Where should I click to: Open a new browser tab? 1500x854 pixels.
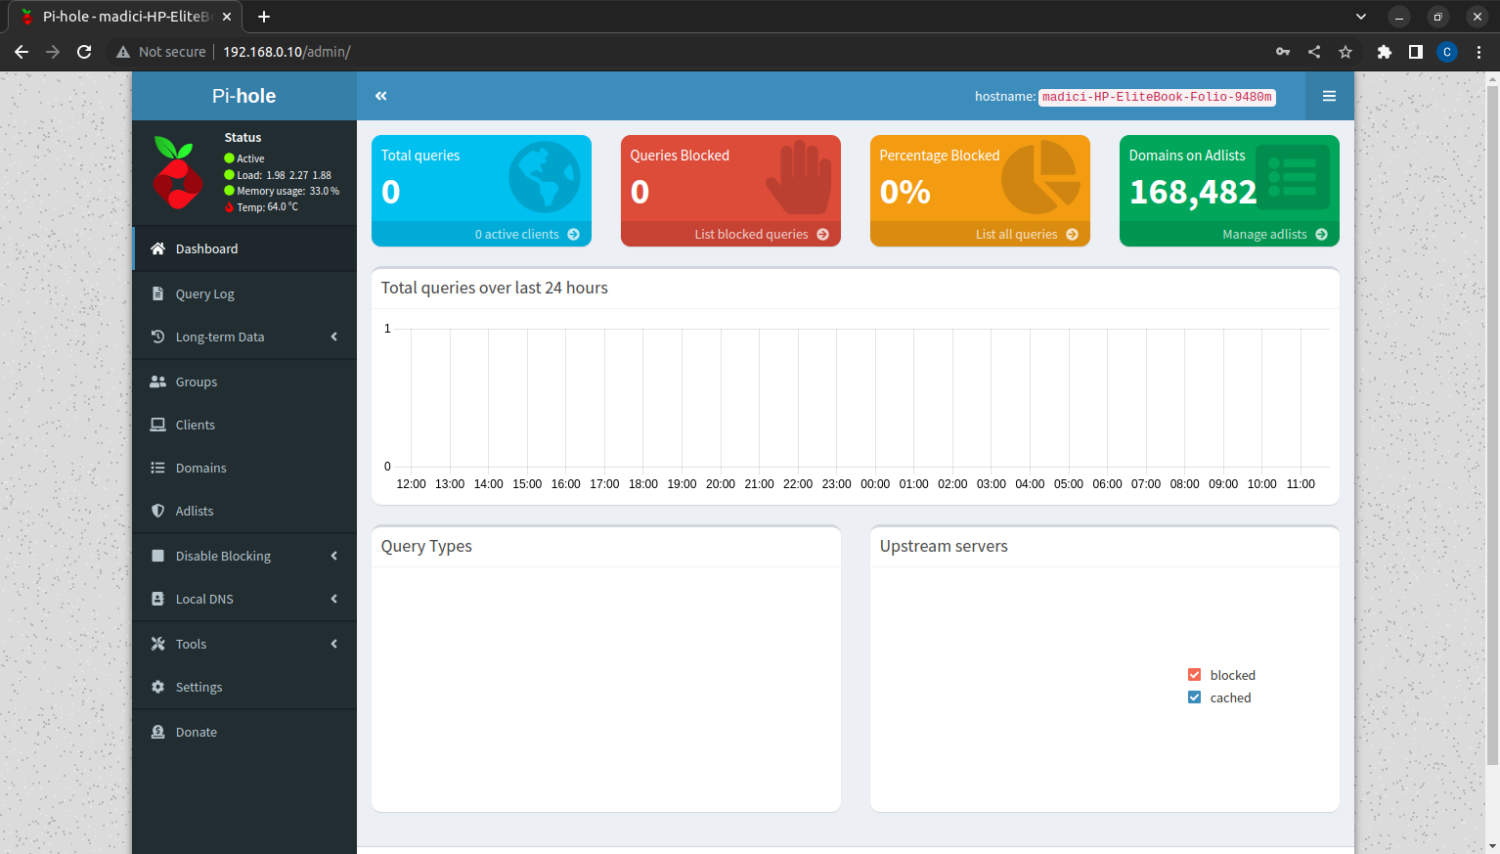pyautogui.click(x=264, y=17)
